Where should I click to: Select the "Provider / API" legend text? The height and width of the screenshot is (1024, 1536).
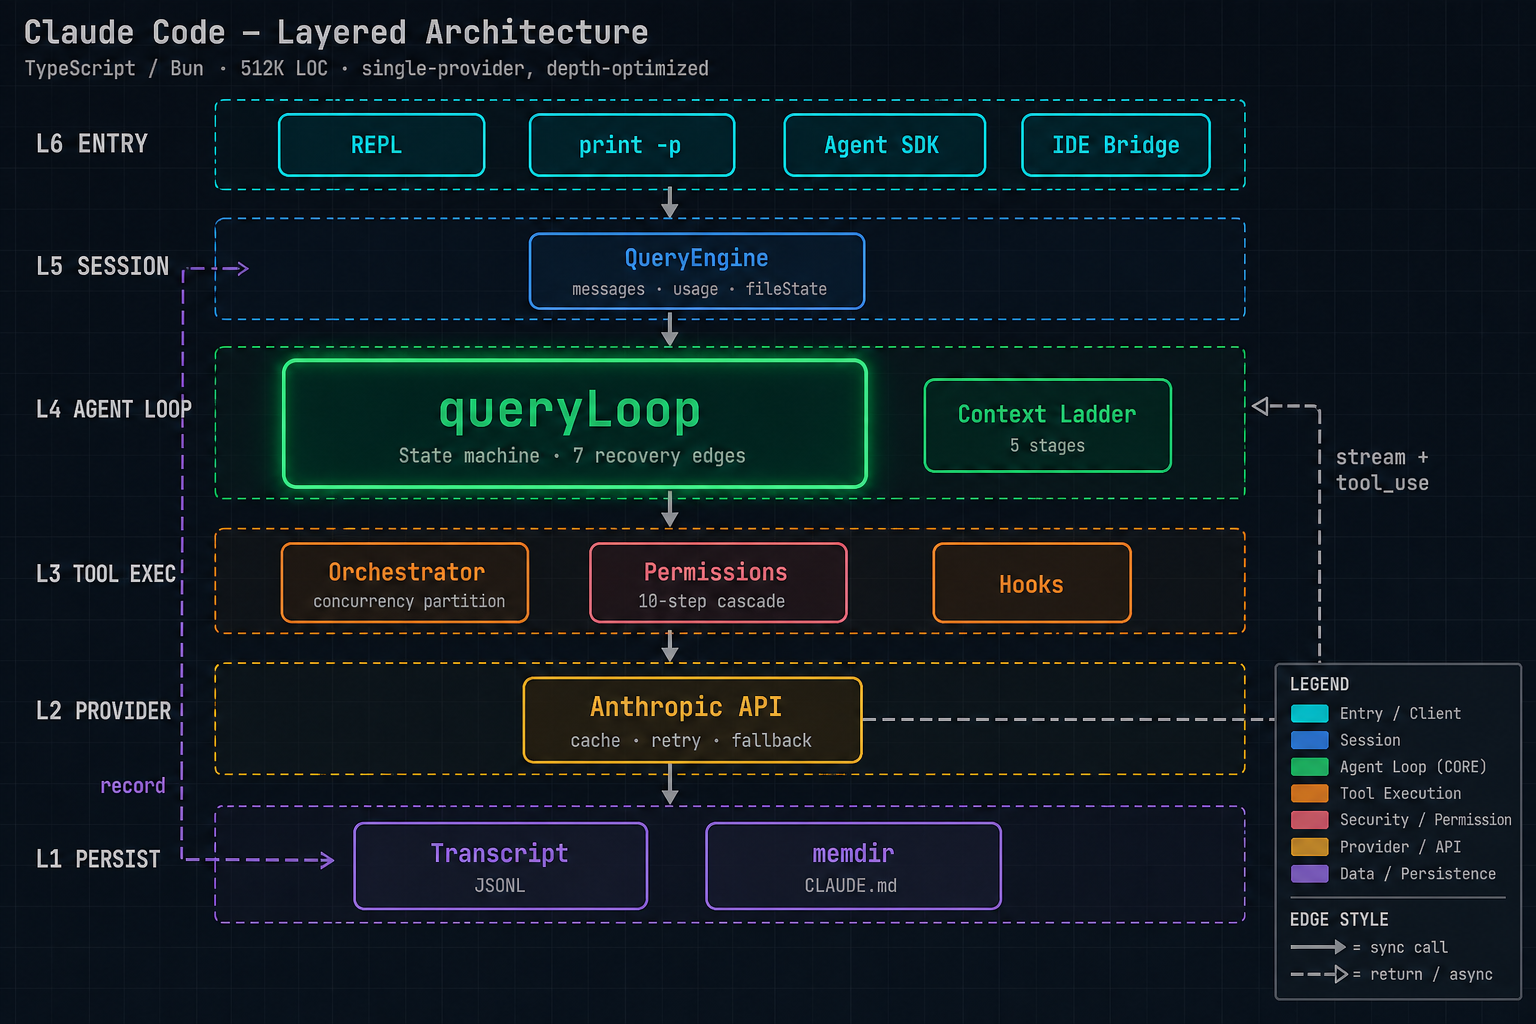[x=1400, y=847]
